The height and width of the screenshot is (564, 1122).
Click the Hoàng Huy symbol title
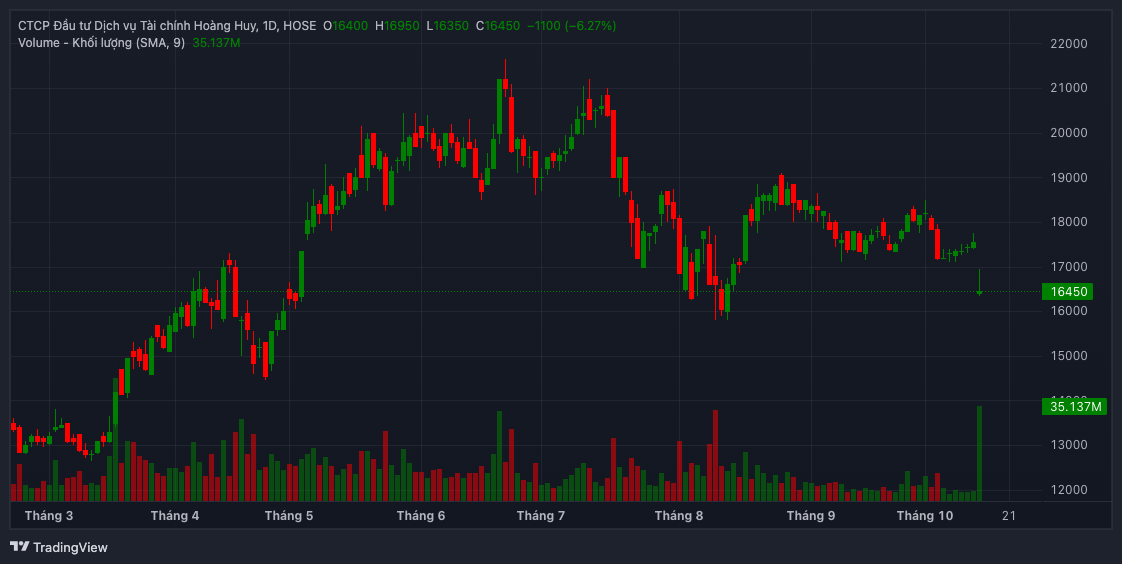[167, 25]
